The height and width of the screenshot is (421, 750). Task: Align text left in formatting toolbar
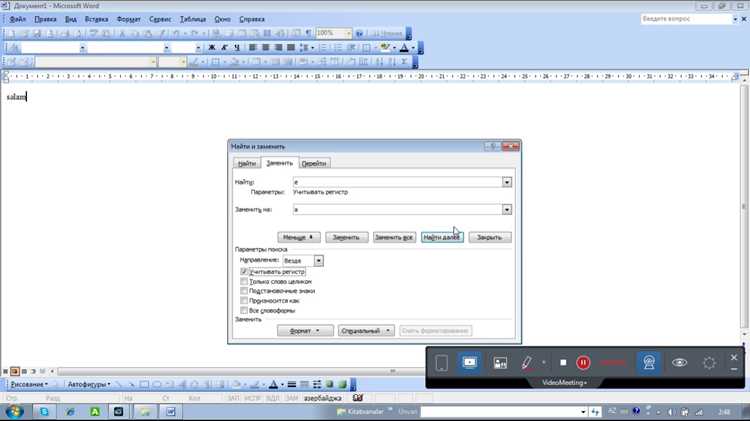tap(253, 47)
